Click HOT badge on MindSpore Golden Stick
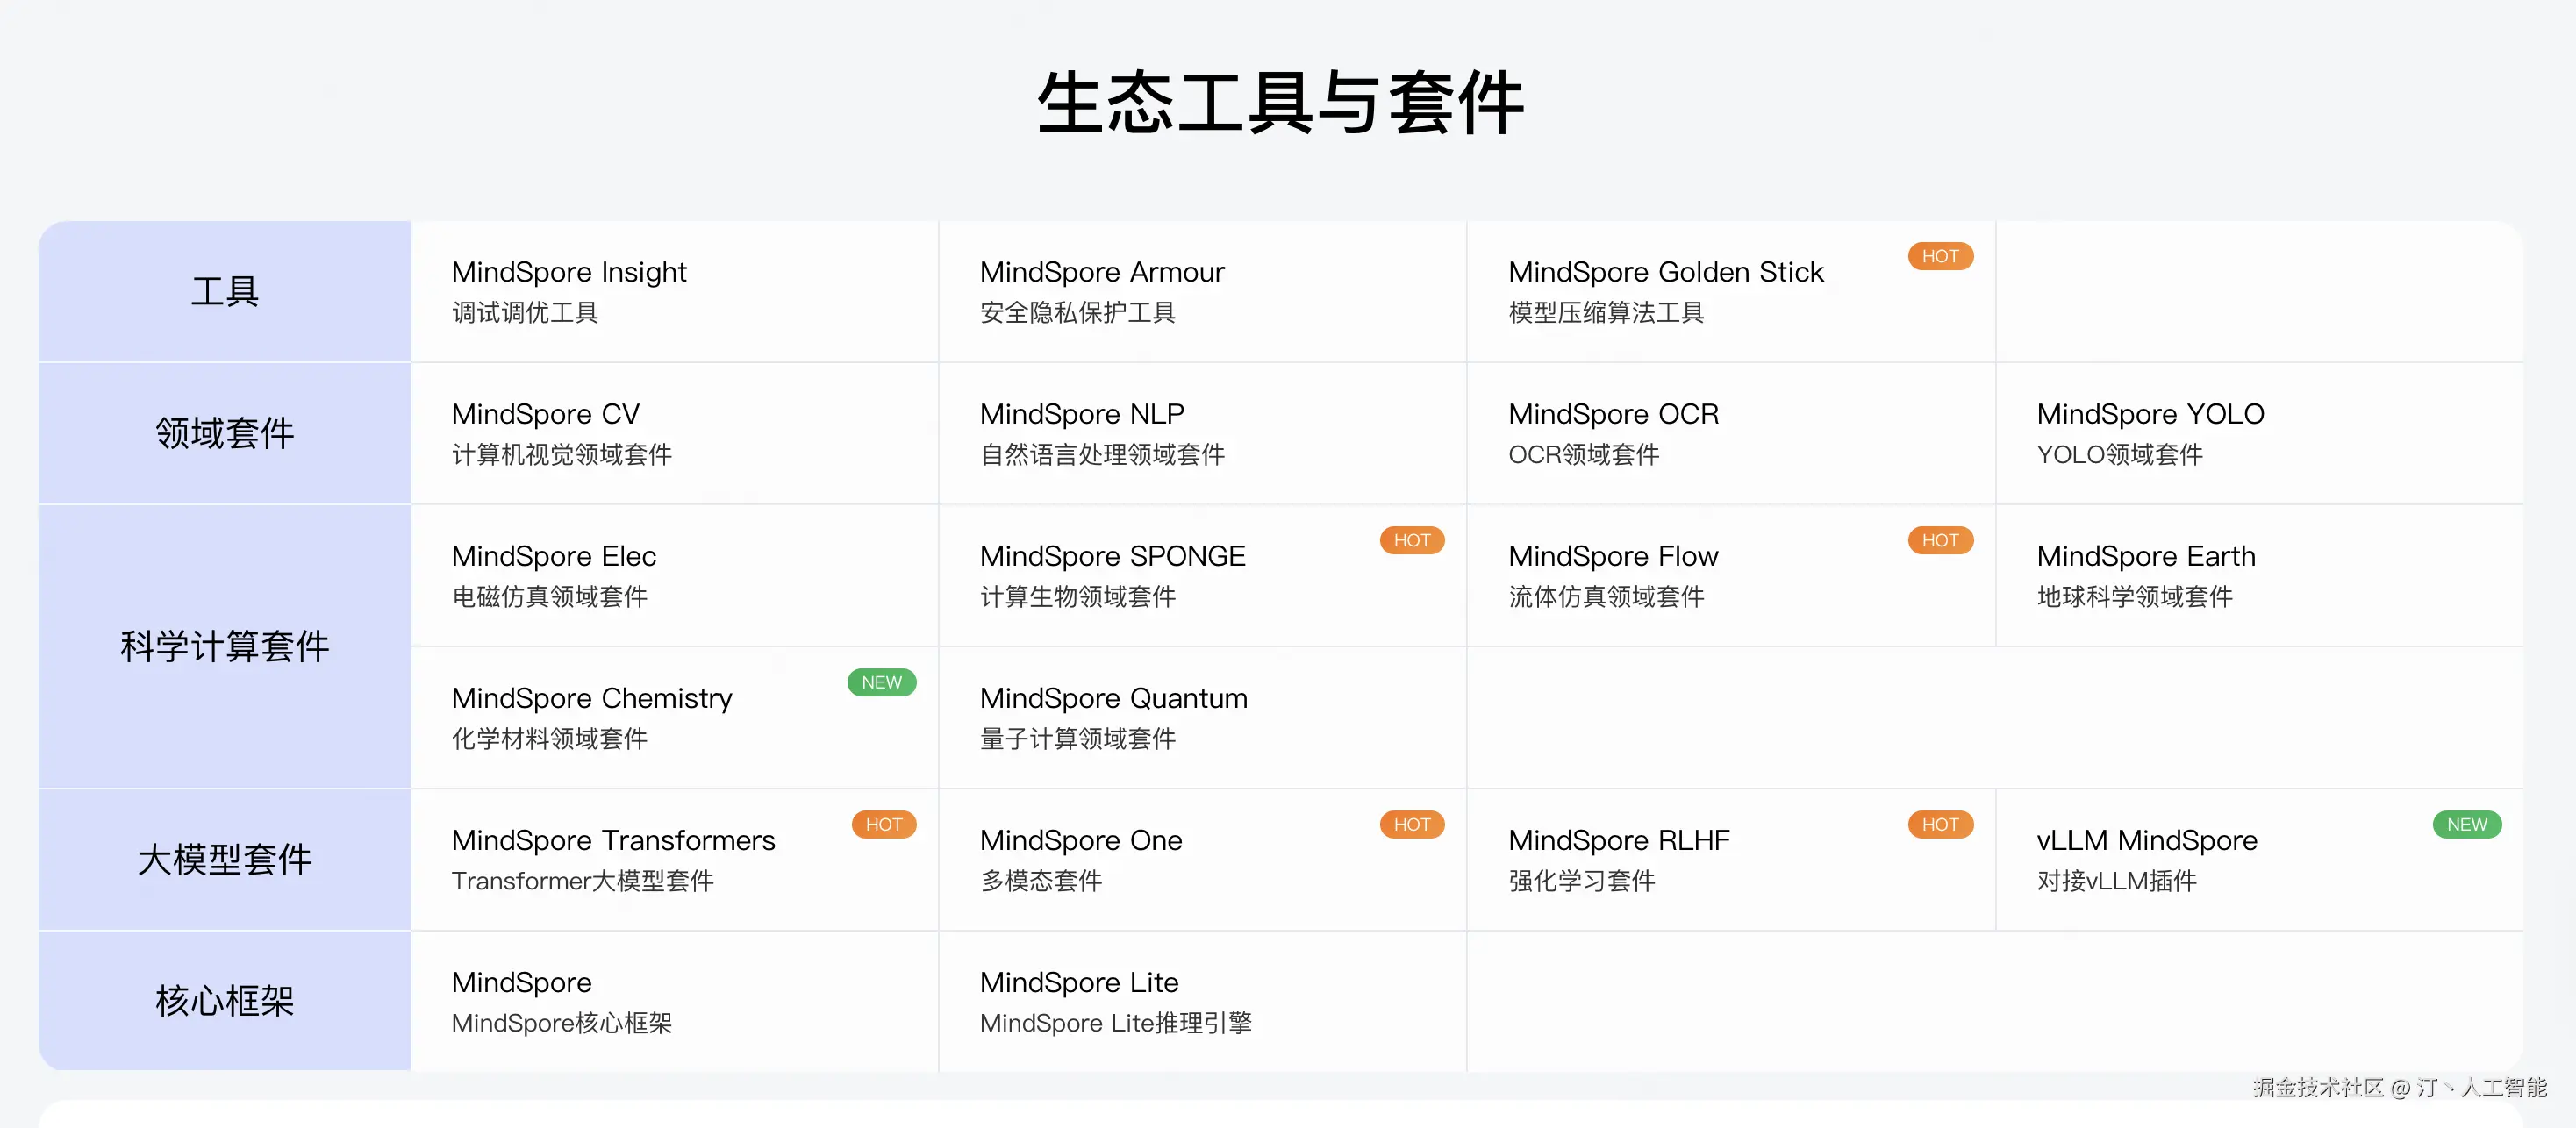2576x1128 pixels. [1939, 256]
